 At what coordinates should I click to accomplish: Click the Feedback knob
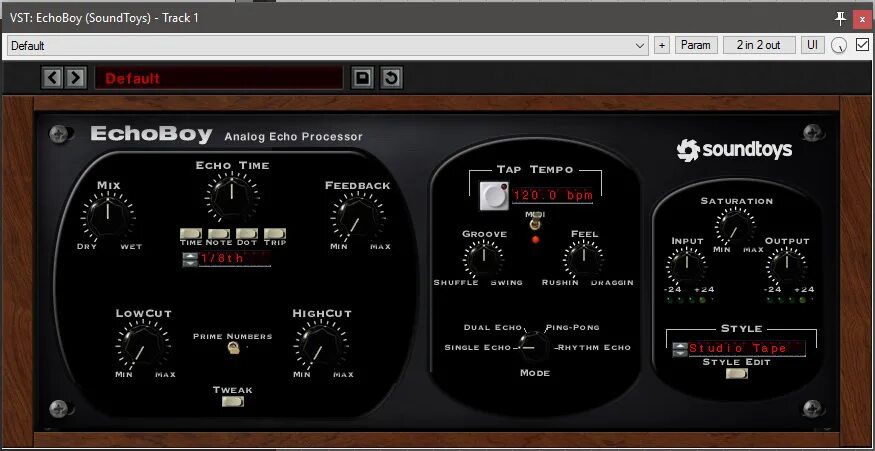coord(357,217)
